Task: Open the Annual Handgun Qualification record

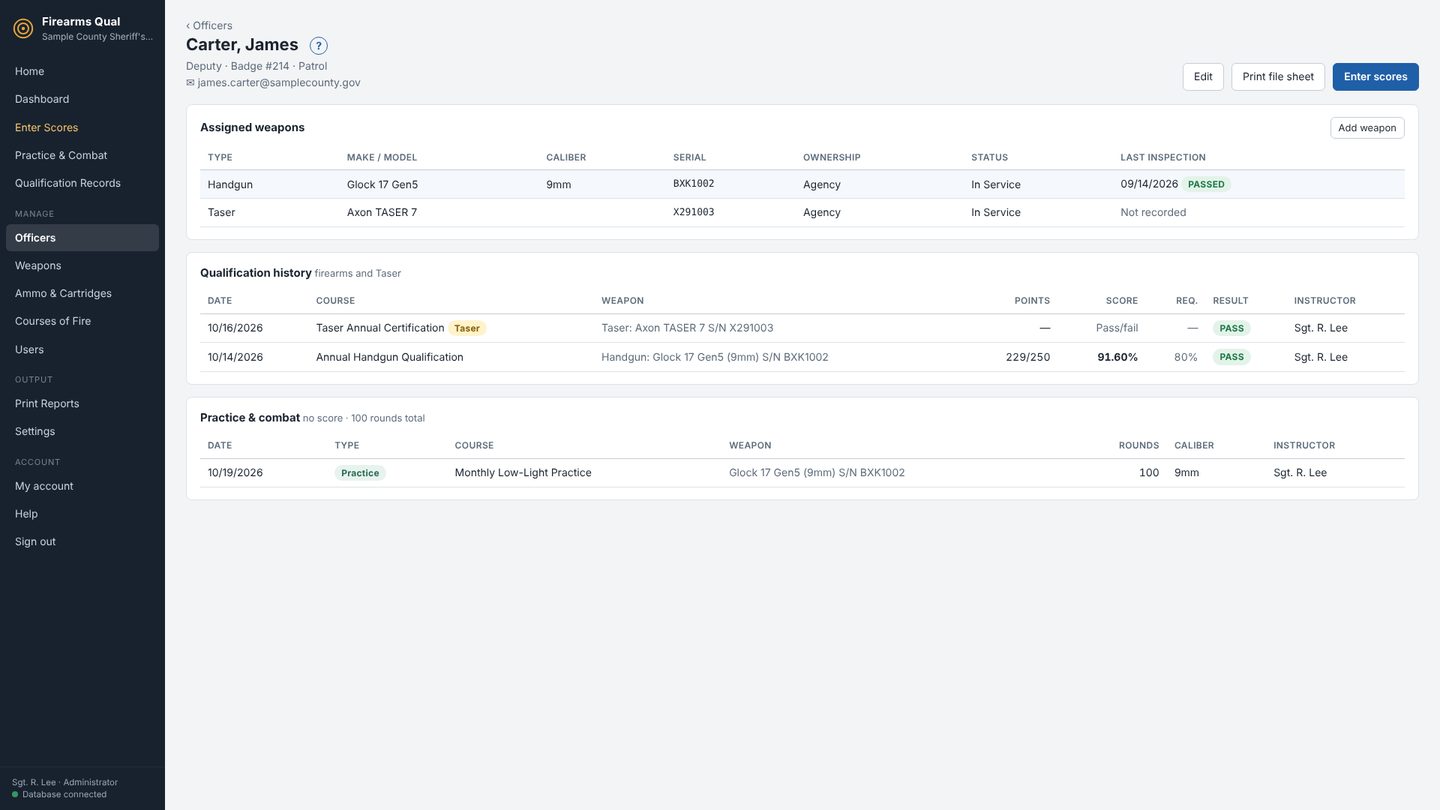Action: point(802,357)
